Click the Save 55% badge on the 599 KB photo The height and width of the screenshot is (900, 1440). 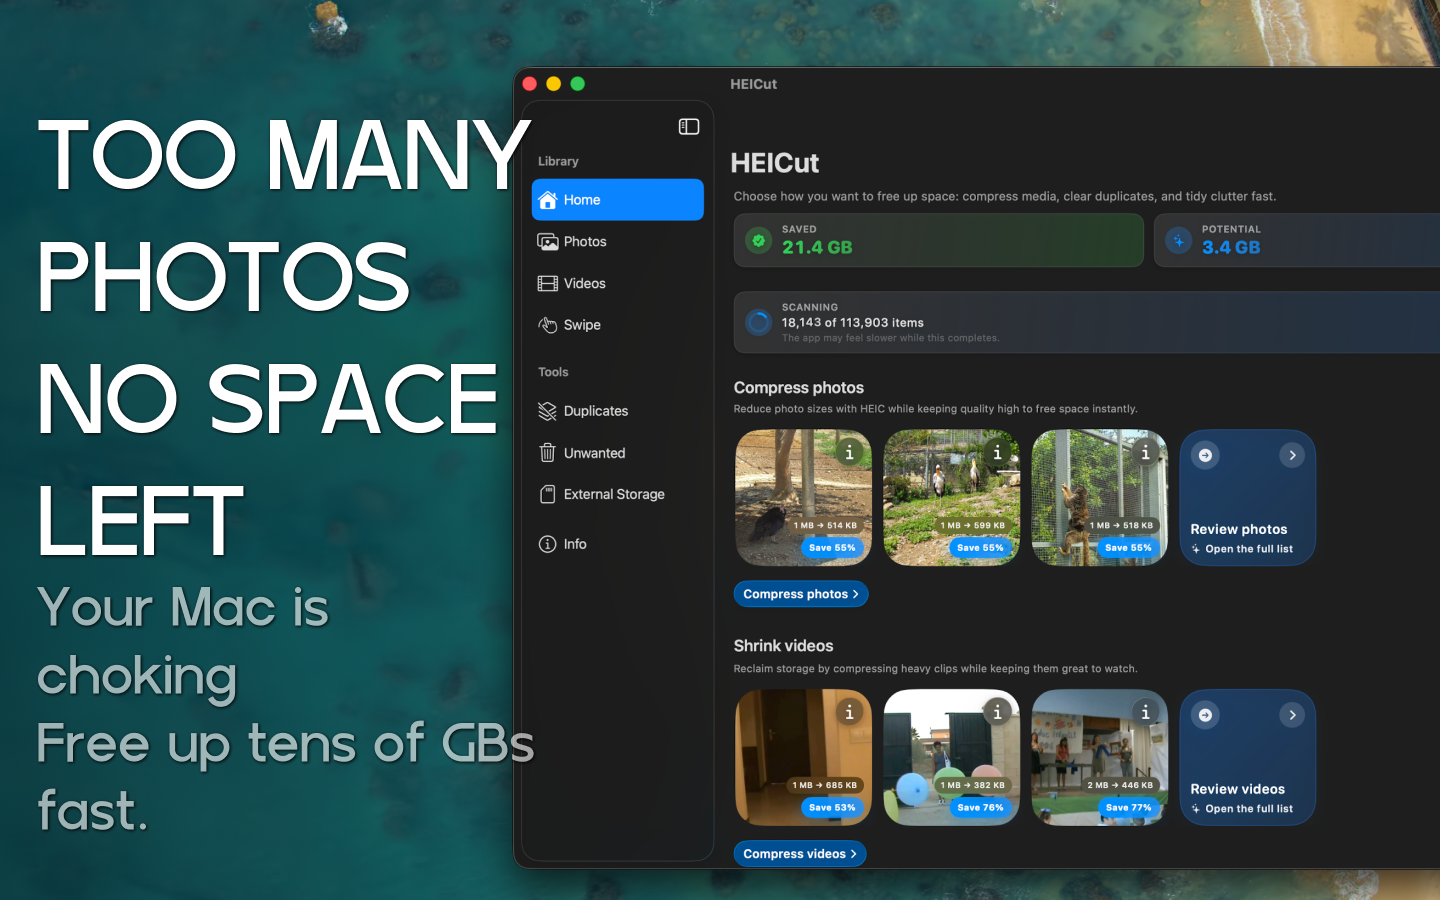tap(980, 548)
